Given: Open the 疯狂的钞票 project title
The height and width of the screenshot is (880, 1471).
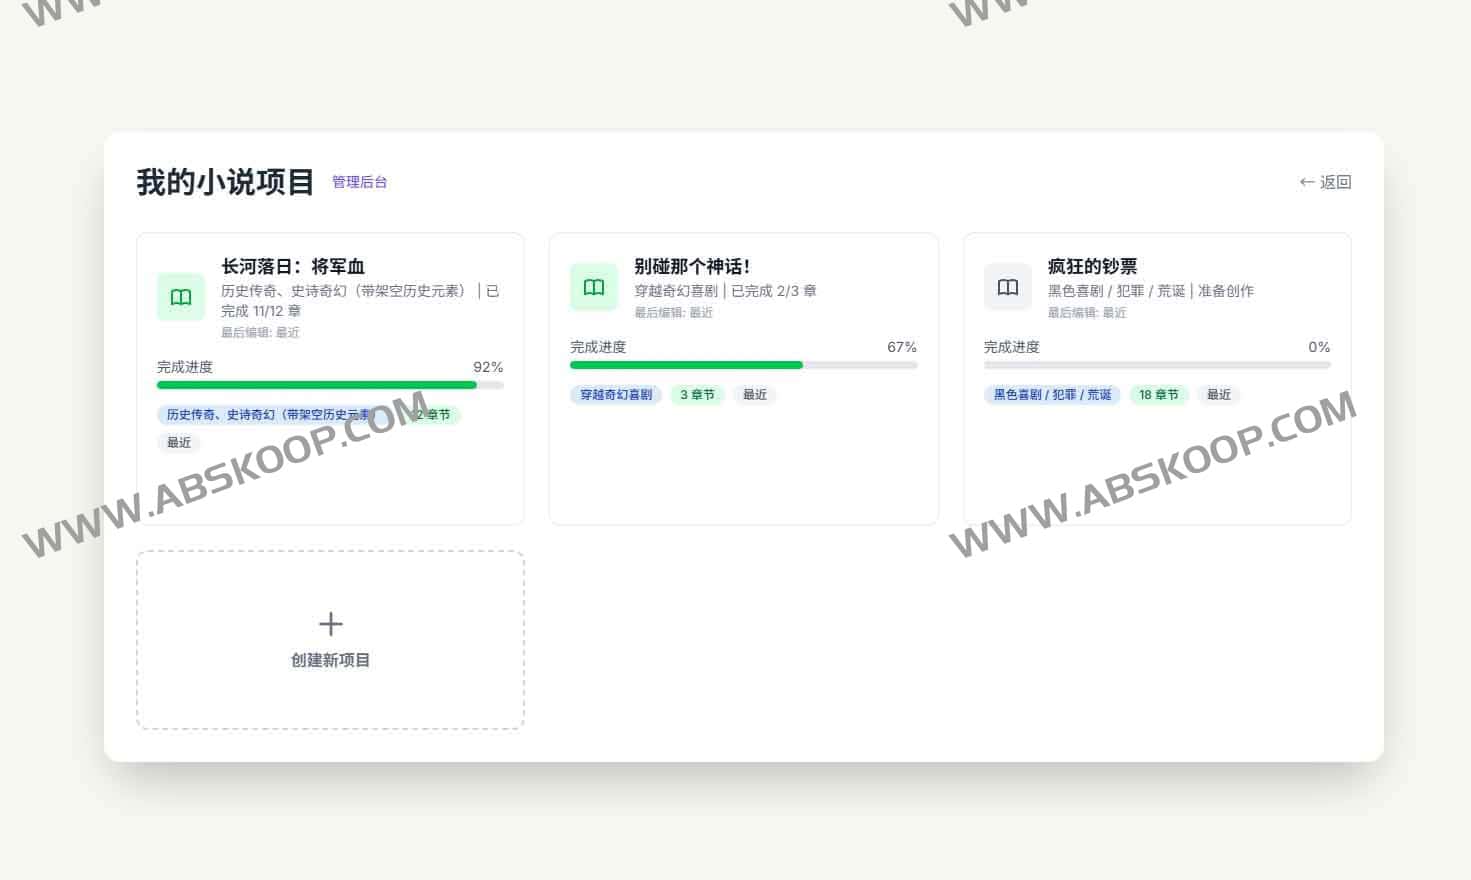Looking at the screenshot, I should (1092, 266).
